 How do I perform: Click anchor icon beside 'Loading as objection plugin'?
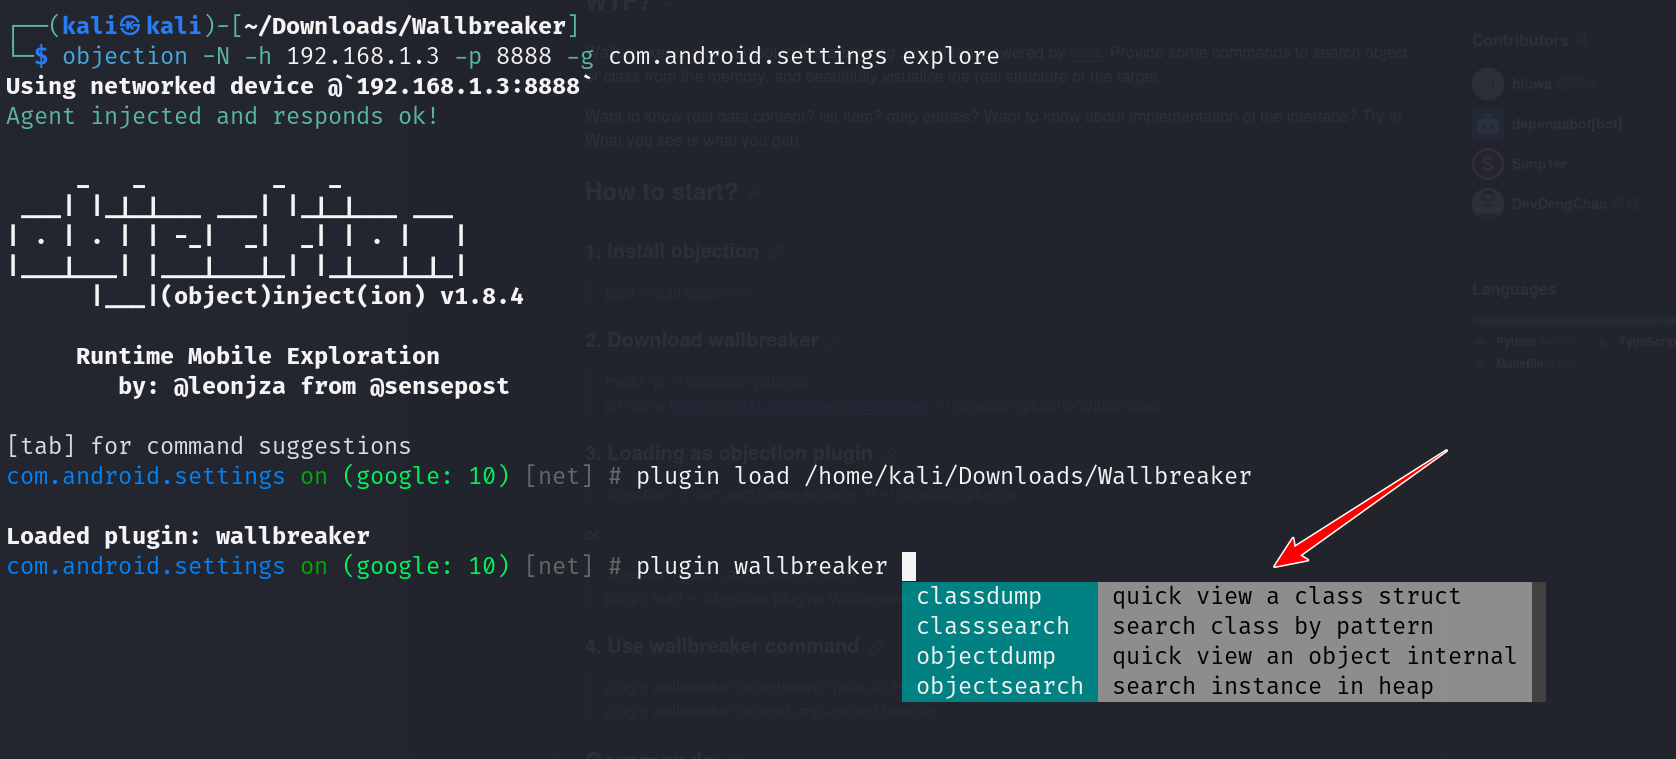(889, 454)
